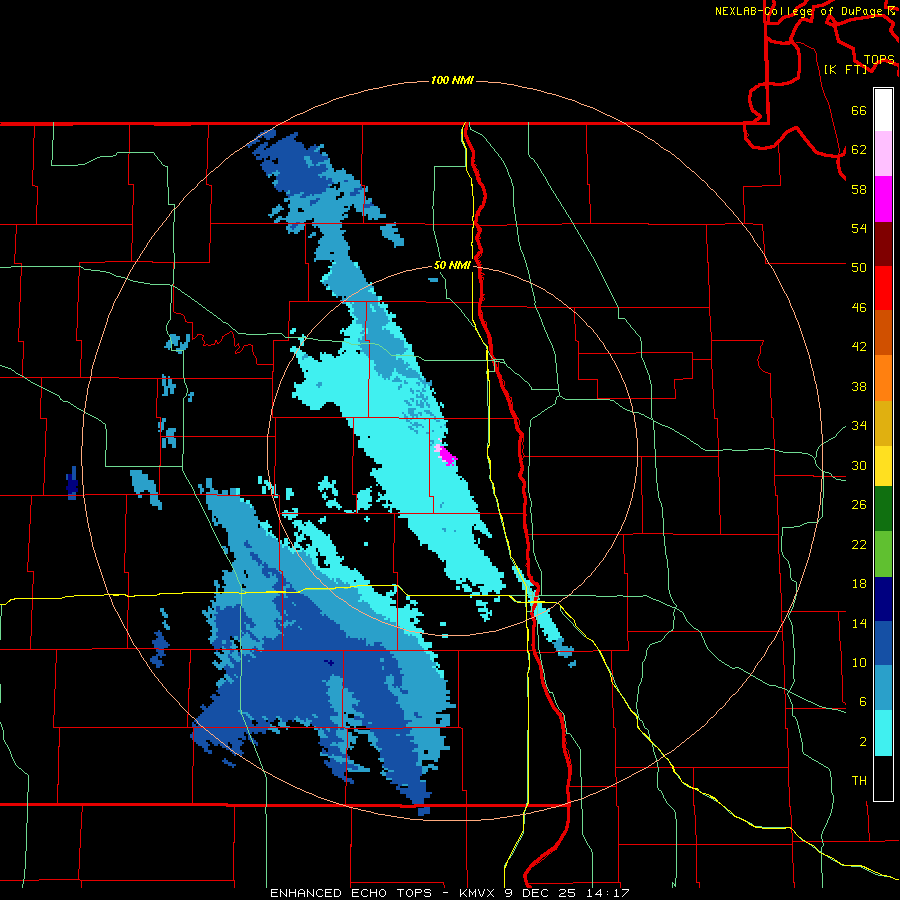Click the '14' legend value
This screenshot has width=900, height=900.
pyautogui.click(x=859, y=624)
